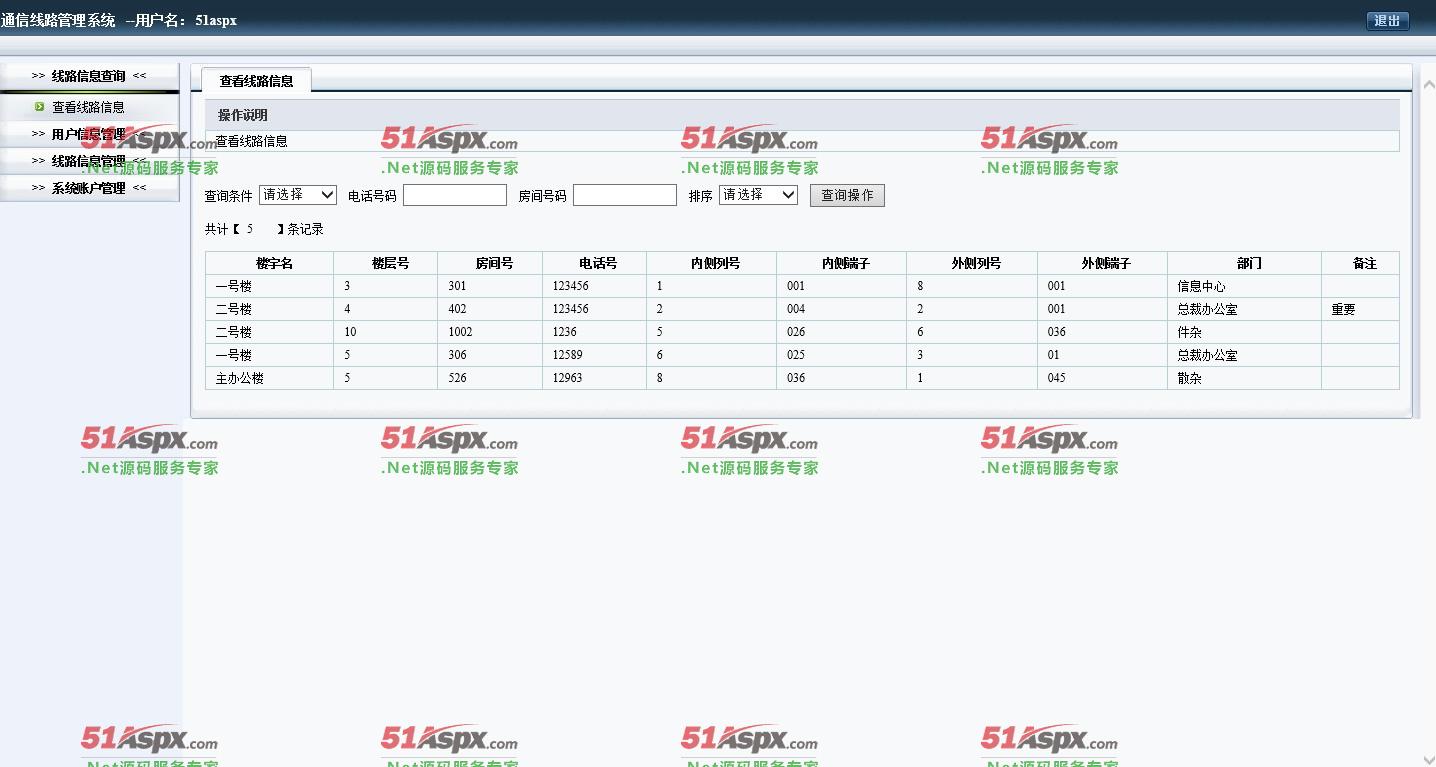Screen dimensions: 1436x767
Task: Click room number 526
Action: pyautogui.click(x=457, y=378)
